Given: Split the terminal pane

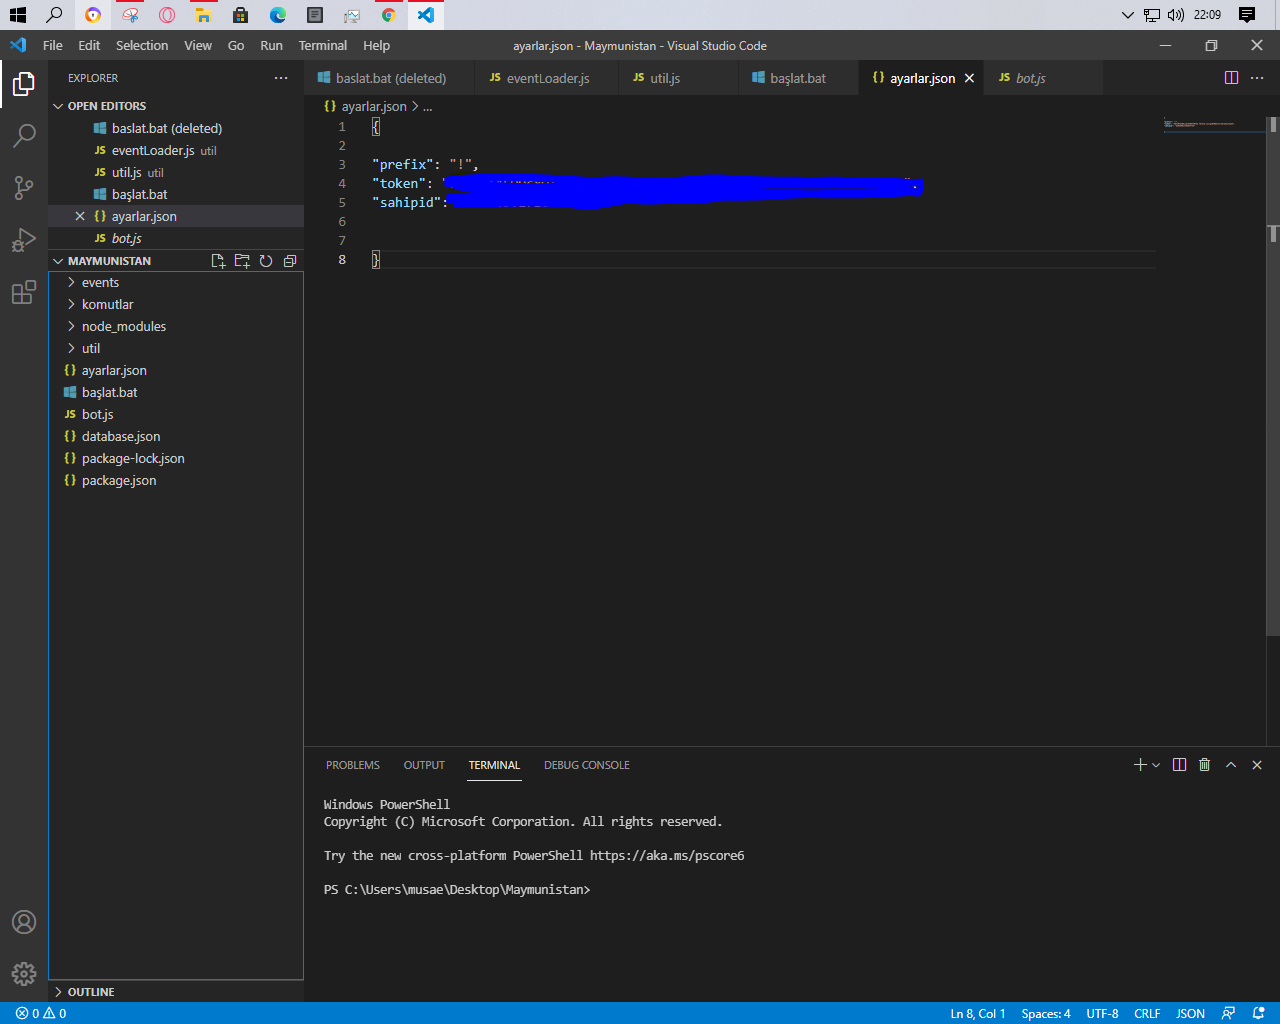Looking at the screenshot, I should [x=1179, y=765].
